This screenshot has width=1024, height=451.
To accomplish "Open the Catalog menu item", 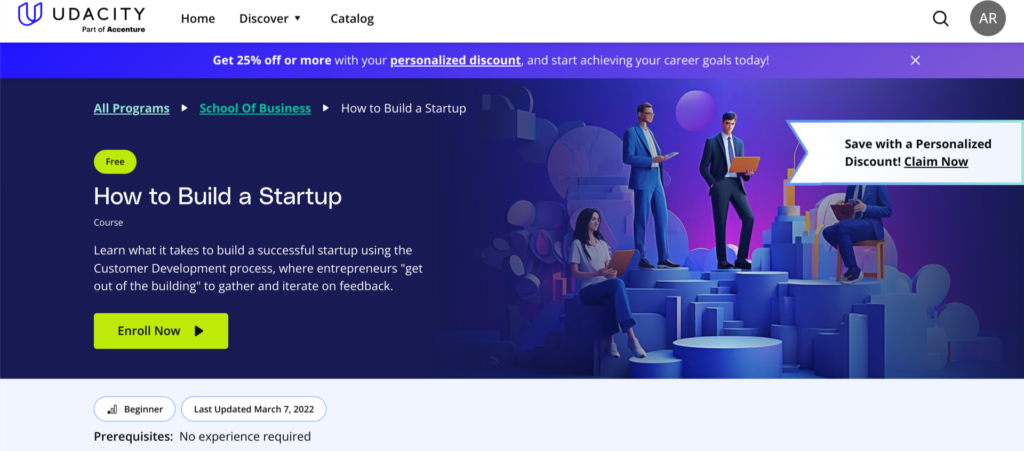I will click(x=352, y=19).
